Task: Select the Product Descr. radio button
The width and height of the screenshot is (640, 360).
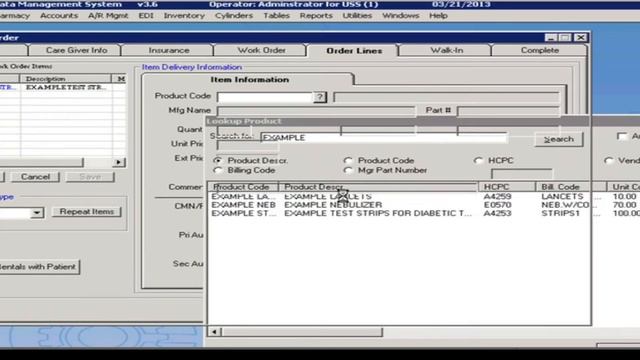Action: (218, 160)
